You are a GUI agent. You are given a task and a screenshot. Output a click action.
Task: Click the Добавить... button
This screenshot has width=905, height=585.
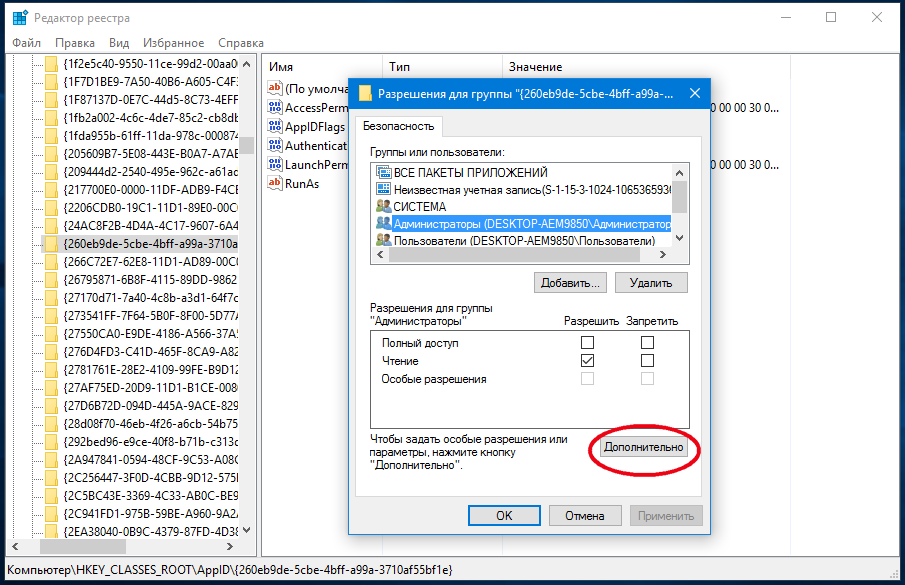pyautogui.click(x=570, y=283)
